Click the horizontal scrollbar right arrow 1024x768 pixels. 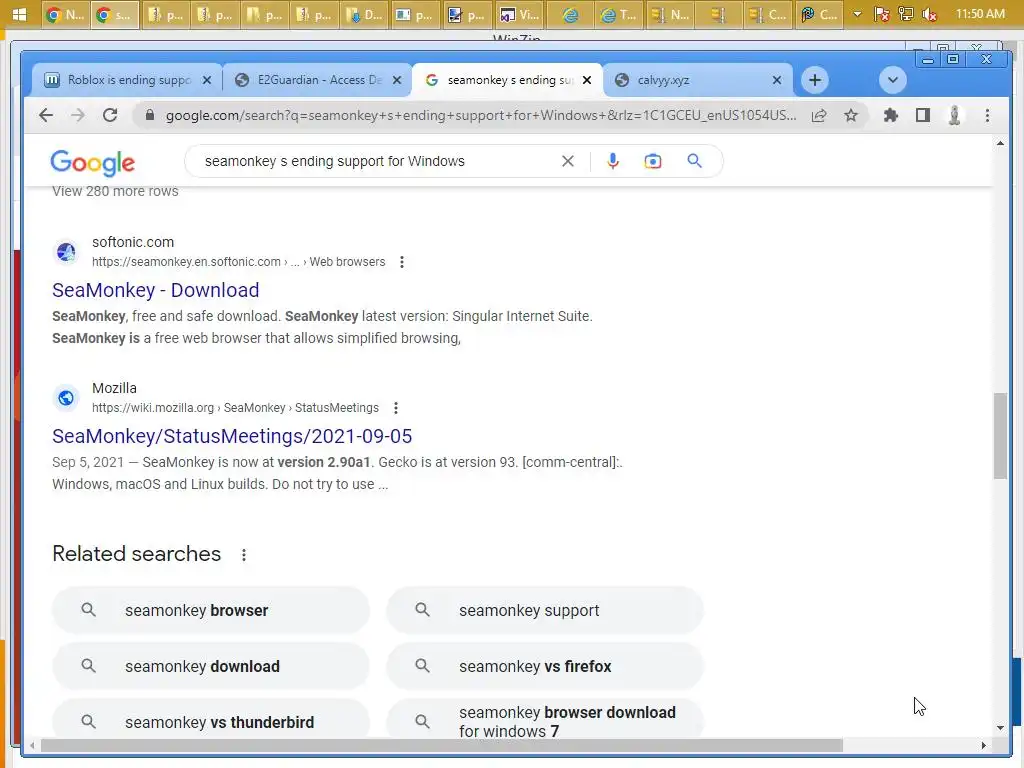[984, 745]
